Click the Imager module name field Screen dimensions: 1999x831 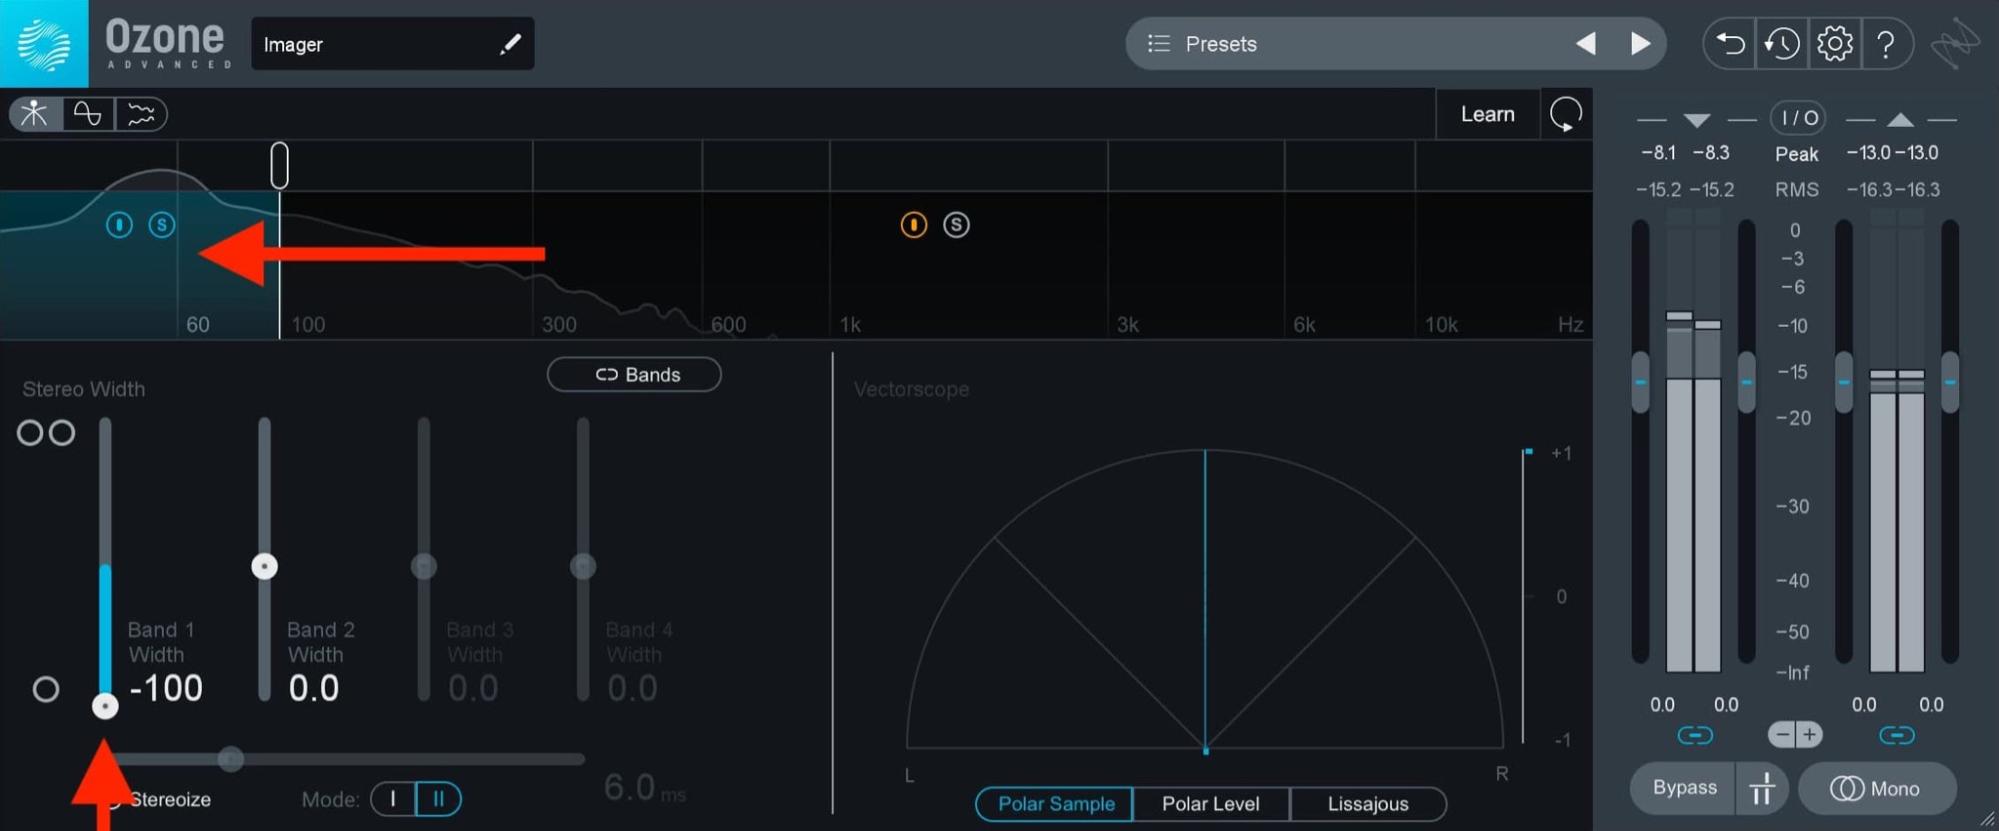pos(392,44)
